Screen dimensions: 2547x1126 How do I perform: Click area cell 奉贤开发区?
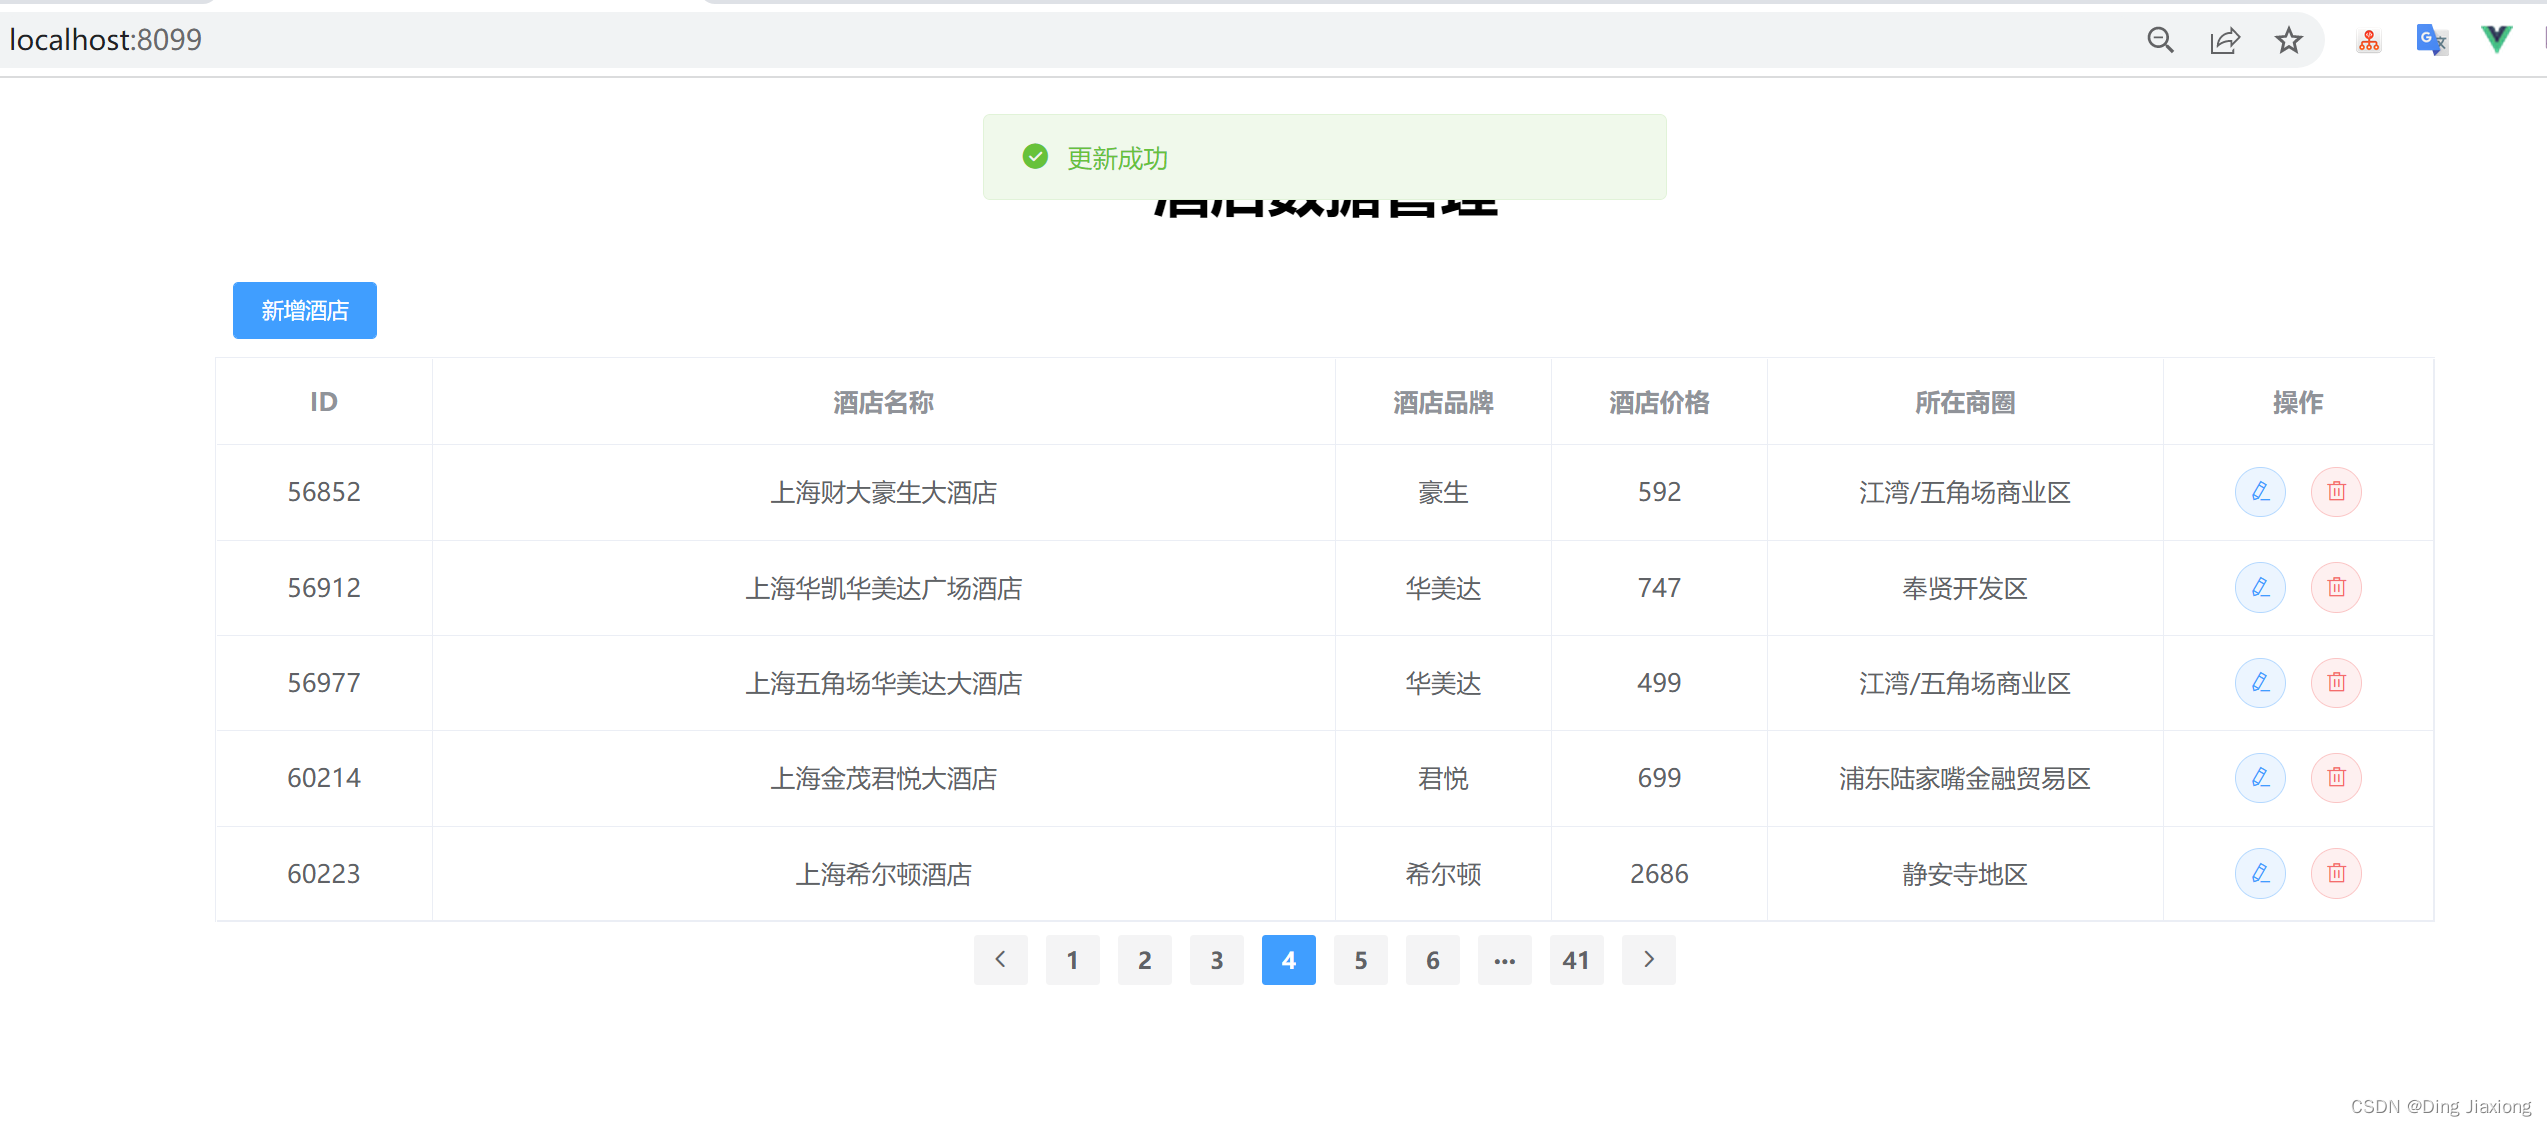click(1965, 588)
